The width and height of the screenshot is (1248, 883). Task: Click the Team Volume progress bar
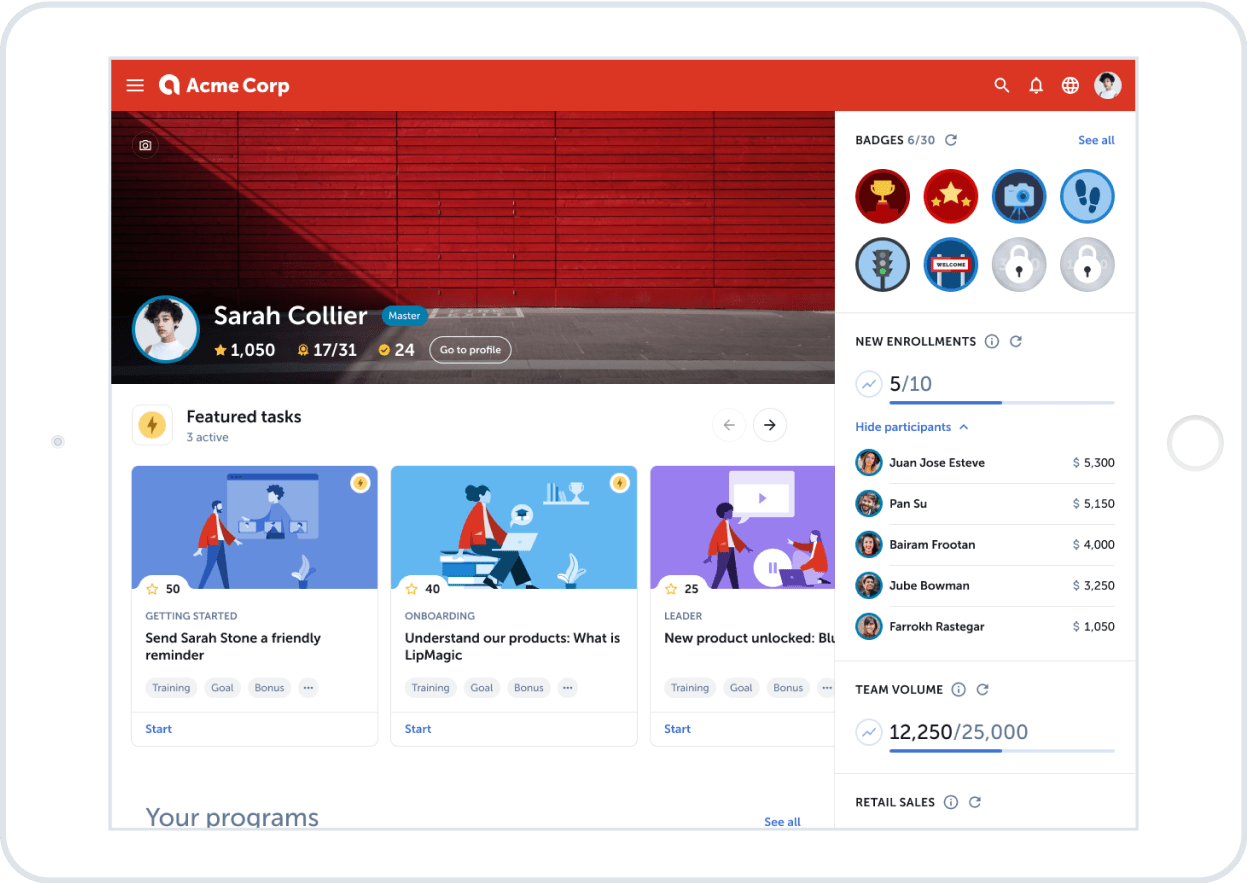(1001, 750)
